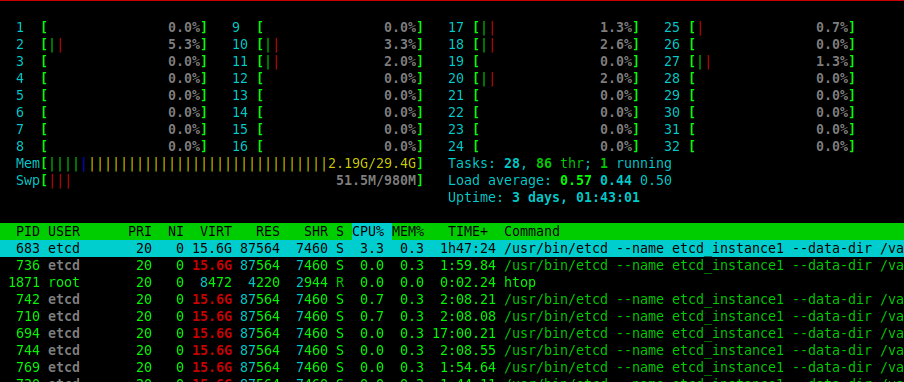904x382 pixels.
Task: Click the Uptime line
Action: (x=544, y=198)
